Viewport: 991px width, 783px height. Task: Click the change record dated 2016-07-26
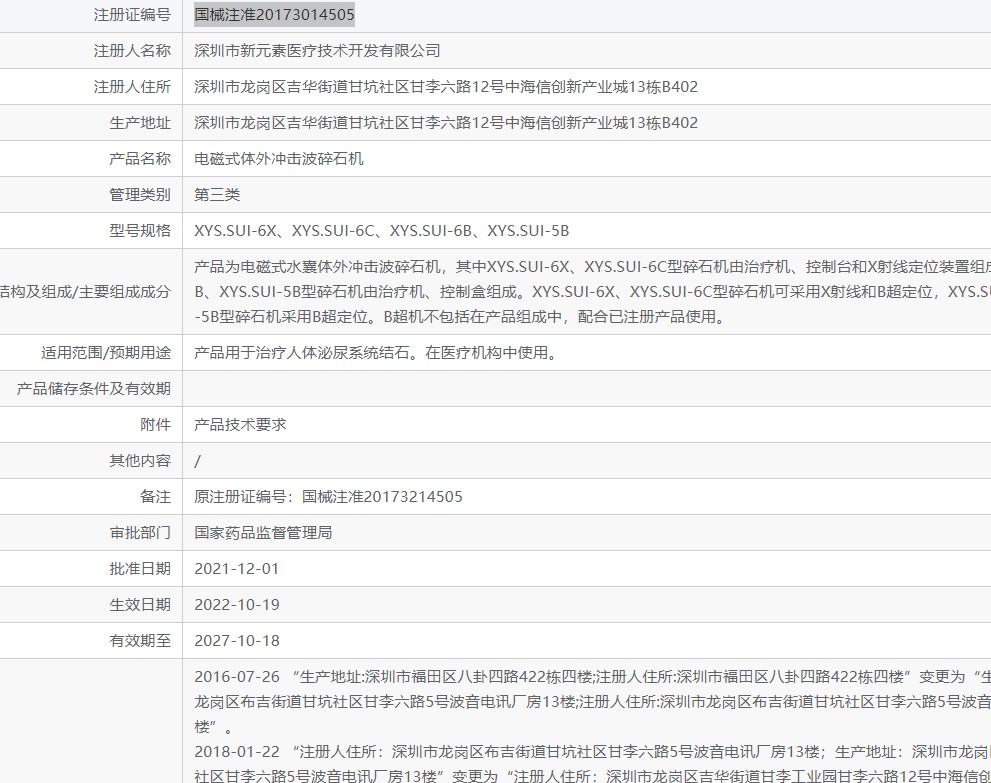(592, 701)
